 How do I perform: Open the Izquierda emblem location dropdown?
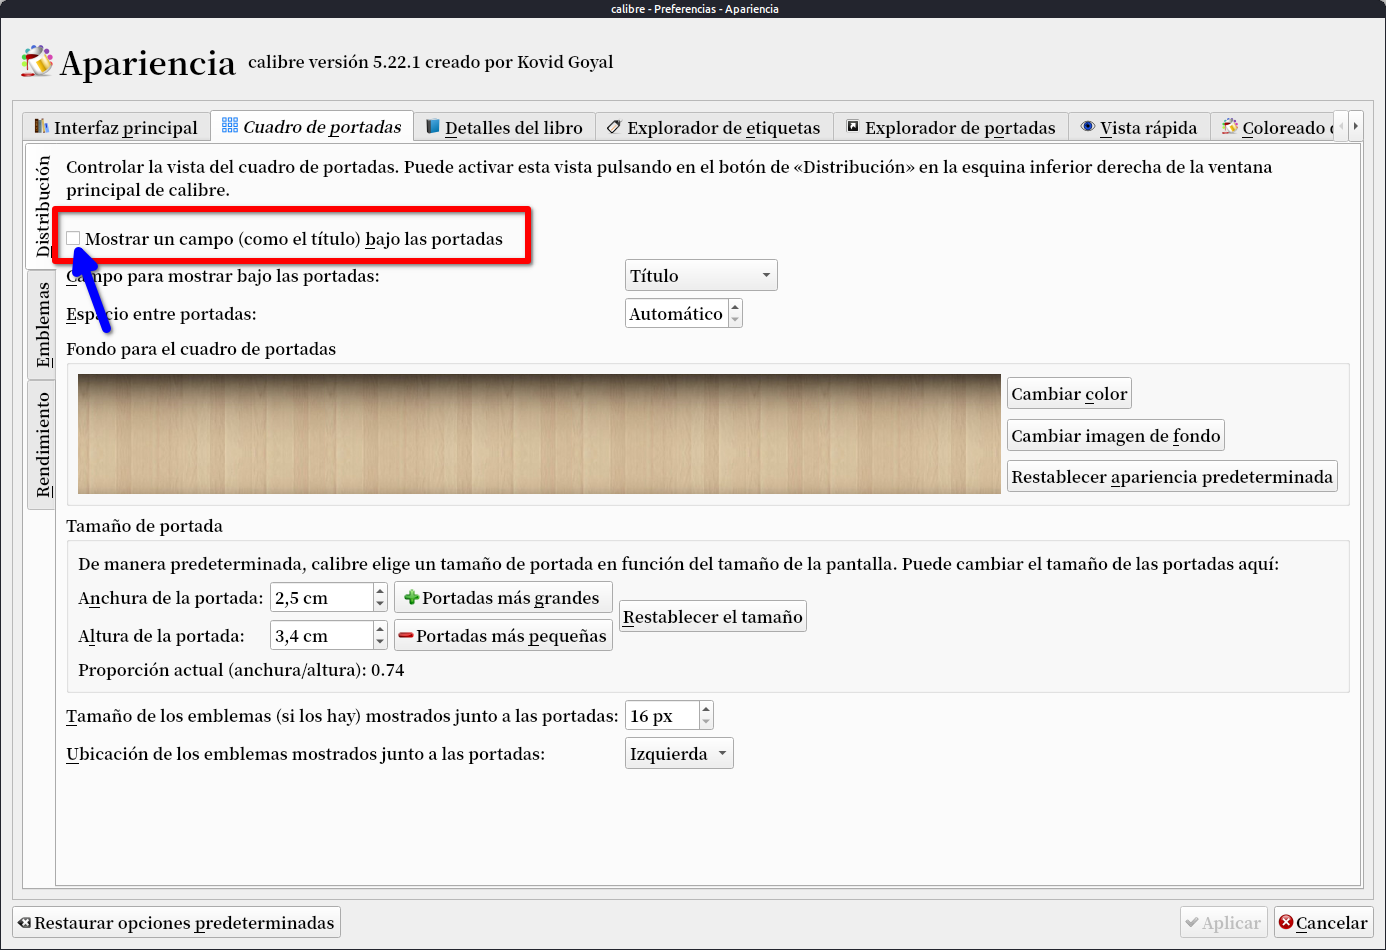(679, 754)
